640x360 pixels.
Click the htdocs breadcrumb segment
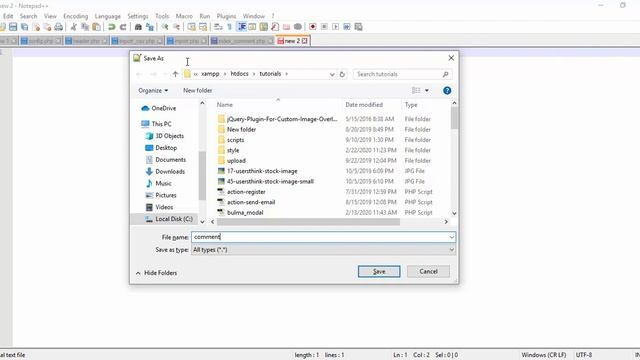240,74
